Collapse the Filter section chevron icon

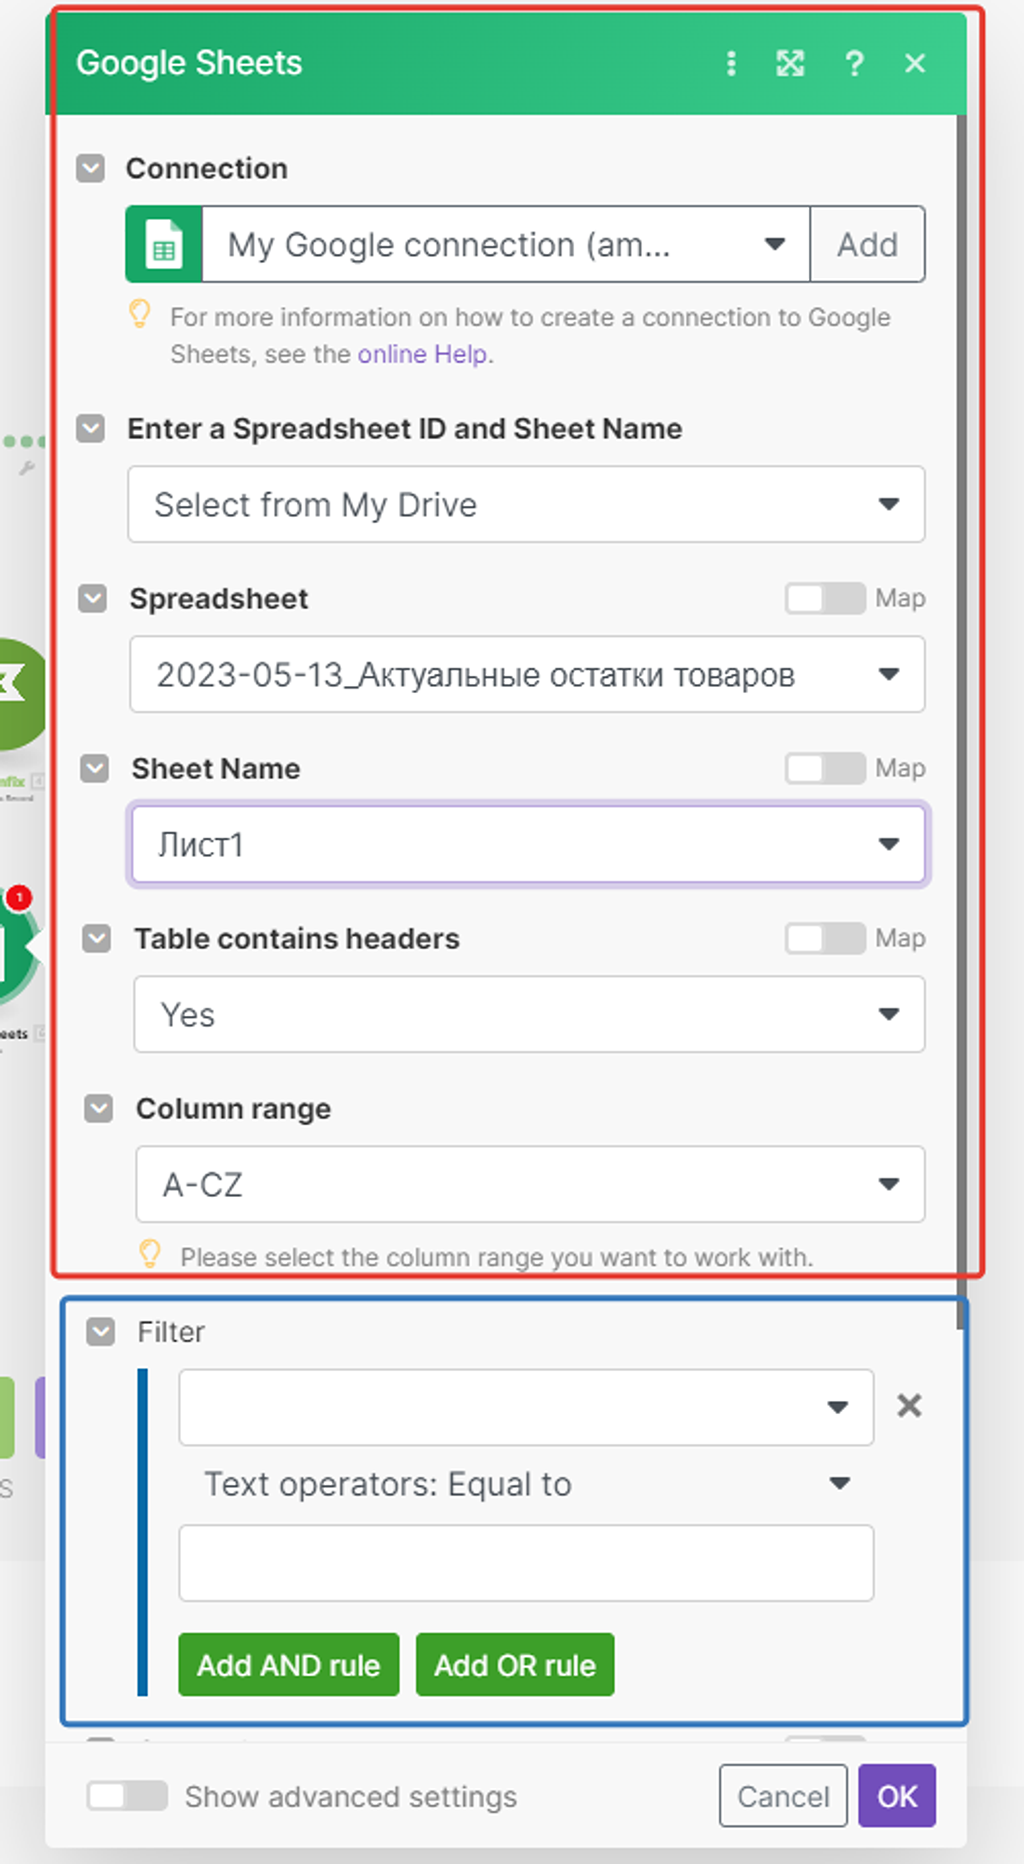[x=101, y=1332]
